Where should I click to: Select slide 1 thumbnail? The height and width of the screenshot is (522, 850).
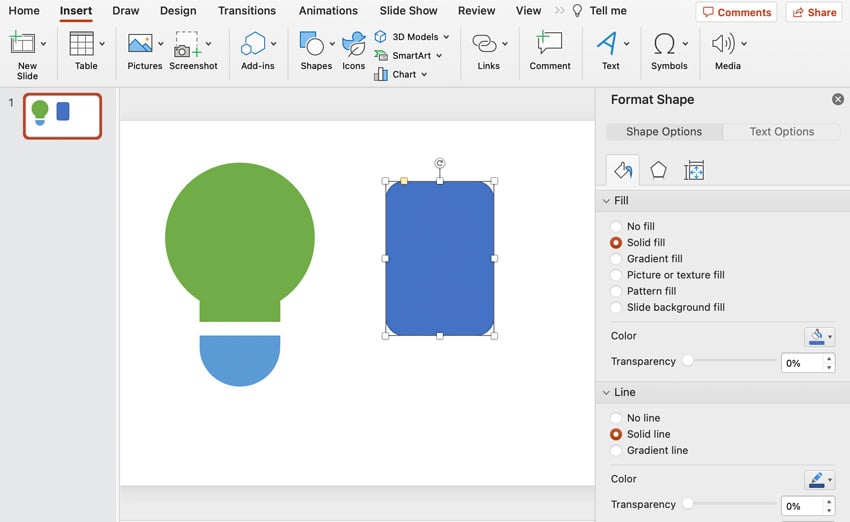coord(62,115)
